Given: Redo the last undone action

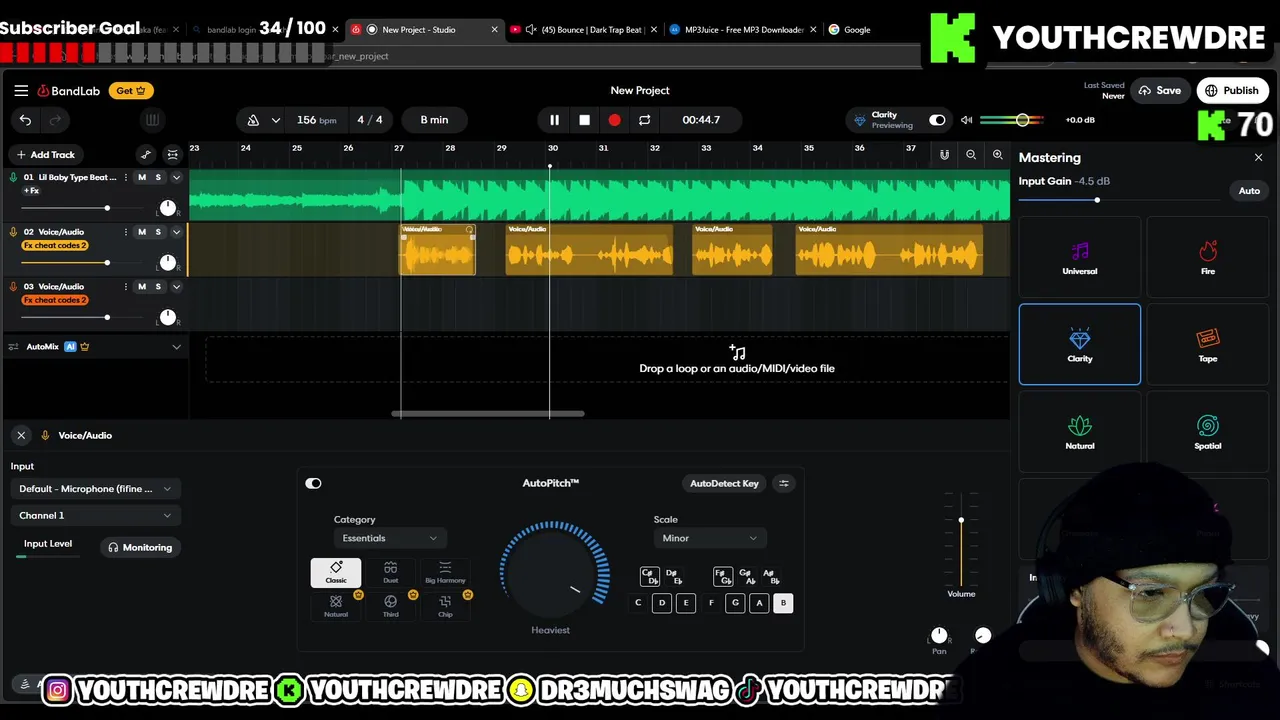Looking at the screenshot, I should (x=56, y=120).
